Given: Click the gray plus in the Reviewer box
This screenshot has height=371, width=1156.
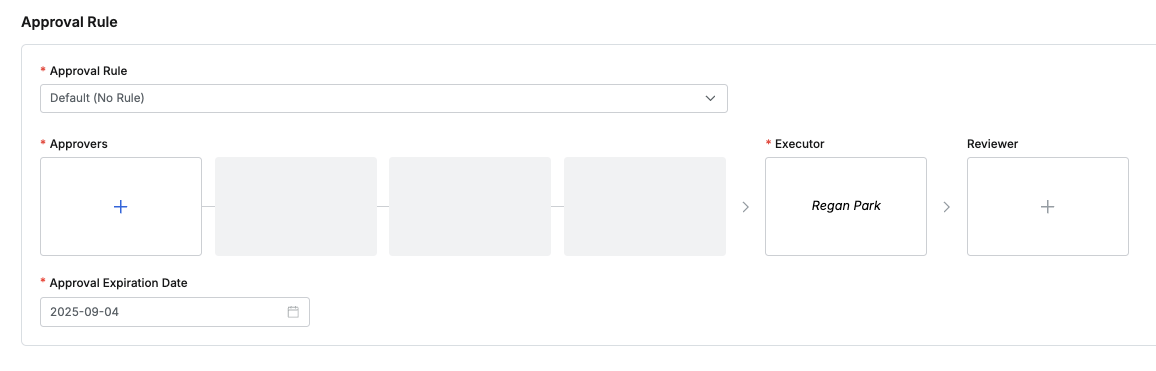Looking at the screenshot, I should click(1047, 207).
